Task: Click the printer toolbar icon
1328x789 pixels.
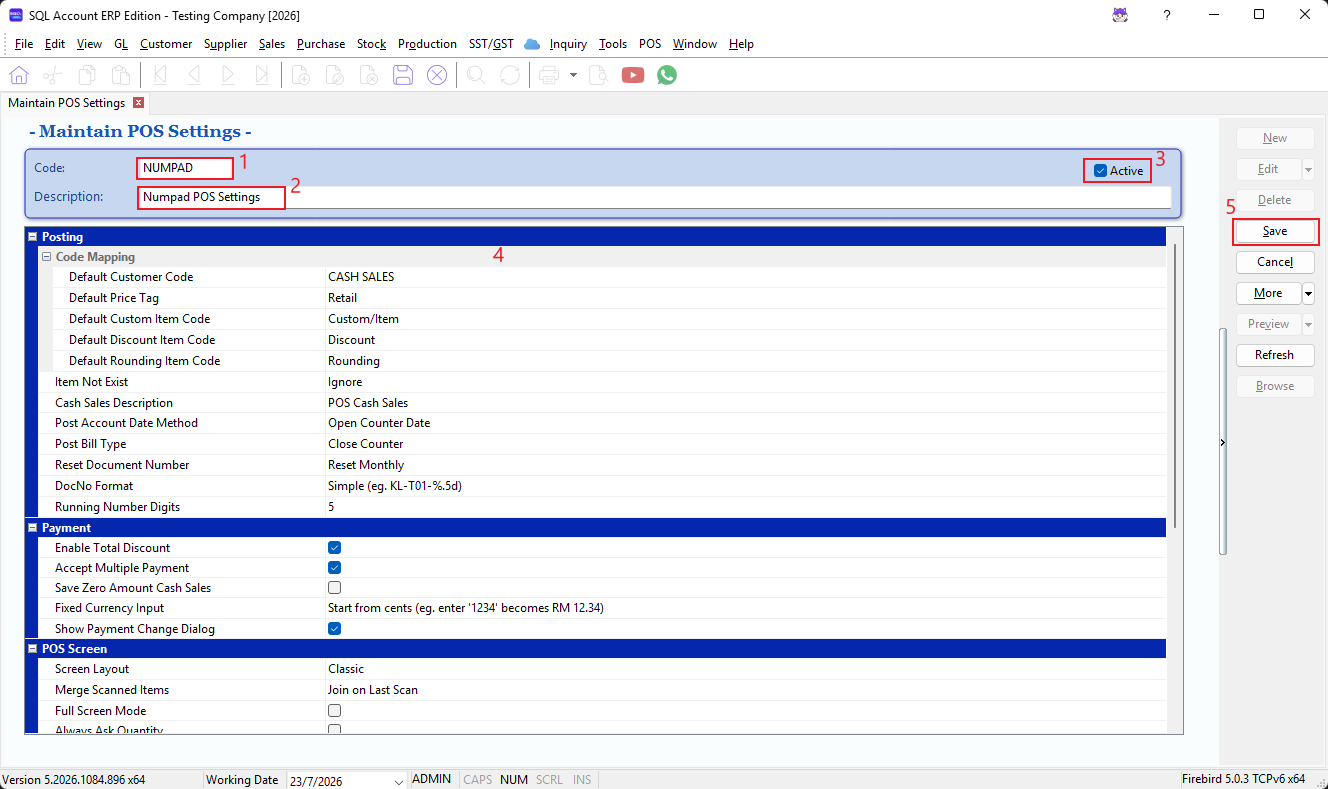Action: 549,75
